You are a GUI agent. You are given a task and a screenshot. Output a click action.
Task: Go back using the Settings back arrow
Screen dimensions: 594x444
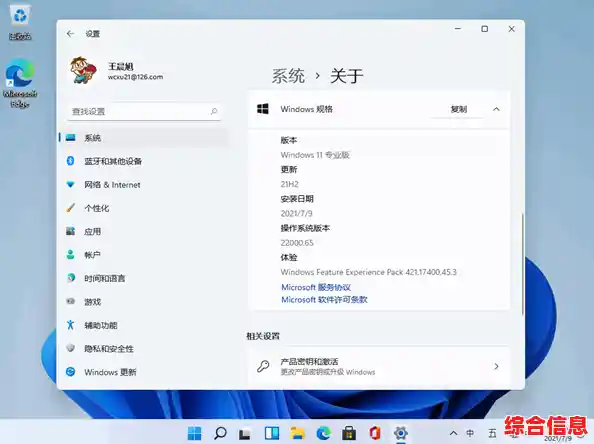[x=70, y=34]
